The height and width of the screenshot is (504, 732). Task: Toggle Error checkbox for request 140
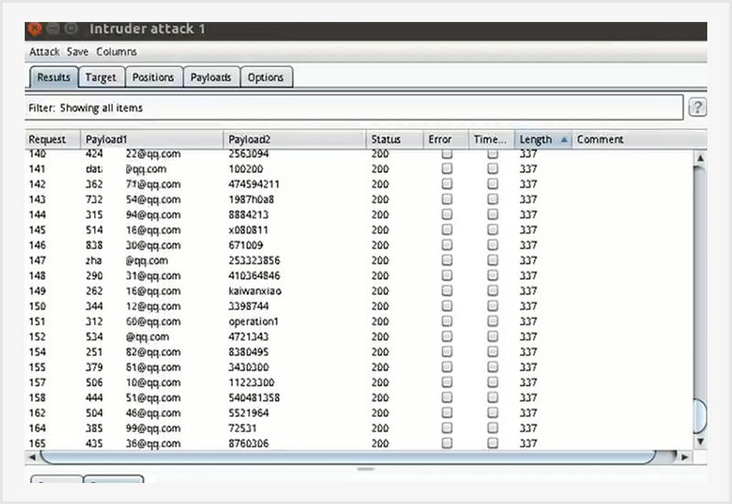click(447, 155)
